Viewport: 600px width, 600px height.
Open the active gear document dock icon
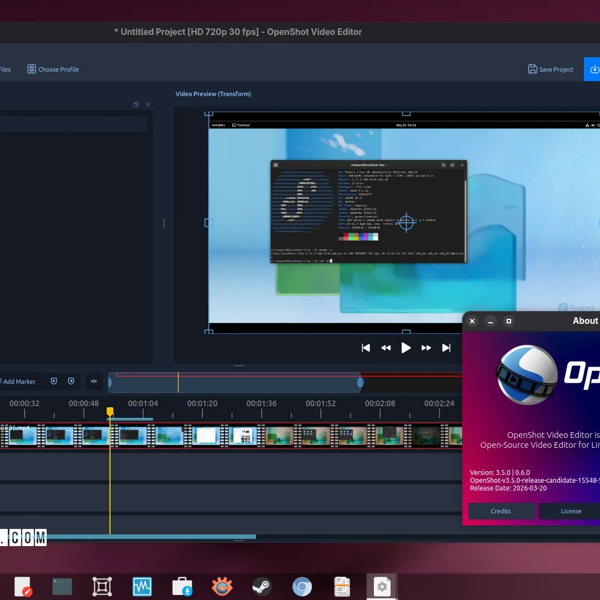382,587
